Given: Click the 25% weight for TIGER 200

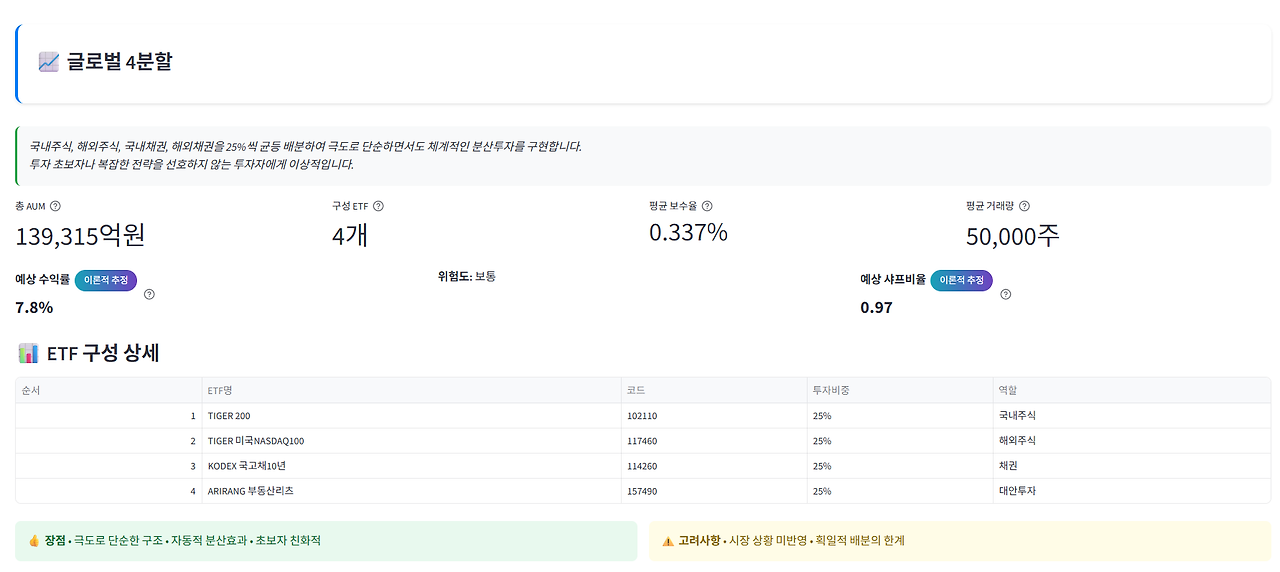Looking at the screenshot, I should (900, 415).
